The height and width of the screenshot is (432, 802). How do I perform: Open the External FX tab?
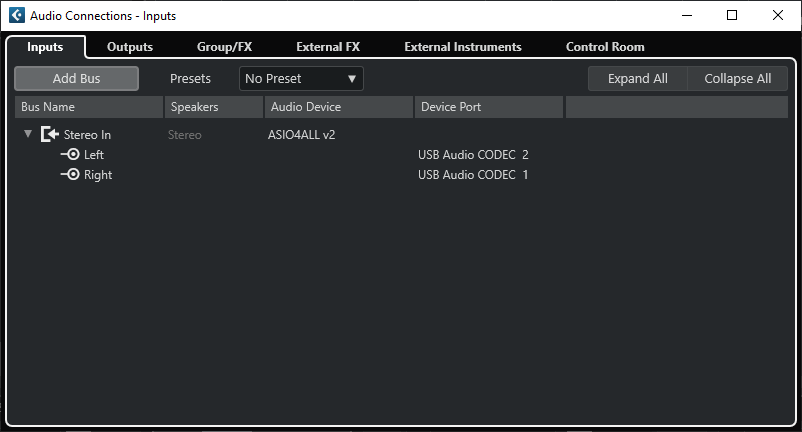click(328, 47)
